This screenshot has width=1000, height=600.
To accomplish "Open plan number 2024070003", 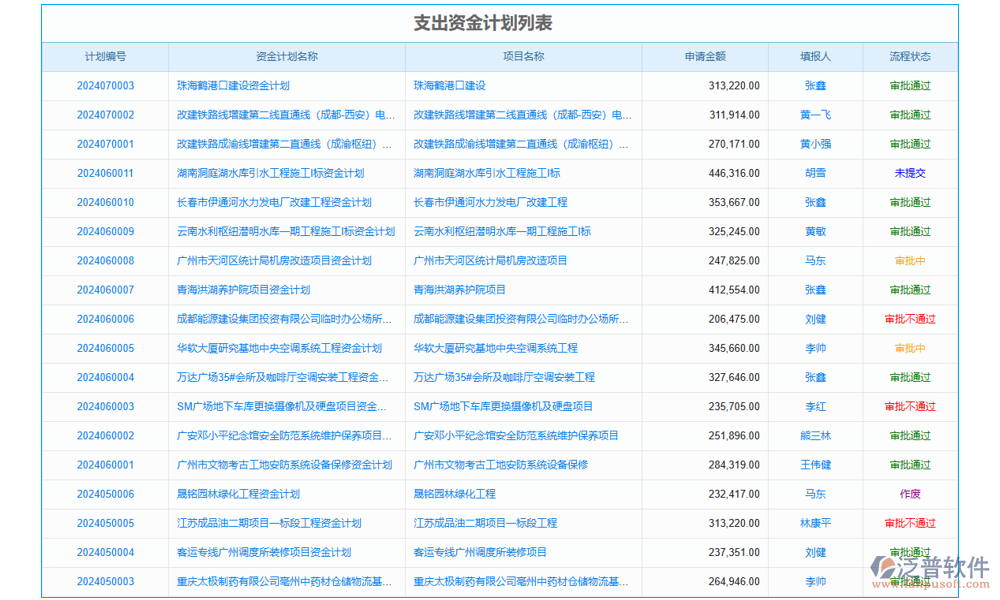I will coord(106,85).
